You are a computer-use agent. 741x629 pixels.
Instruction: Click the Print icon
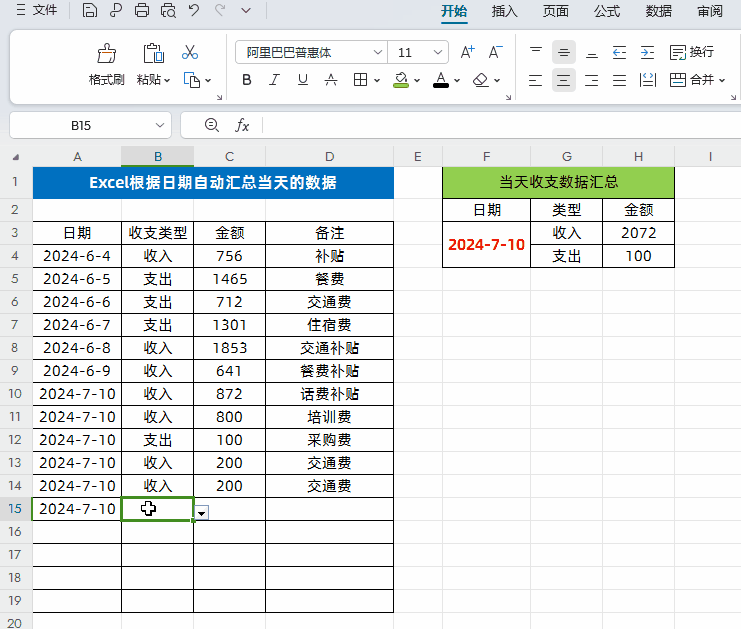pyautogui.click(x=142, y=10)
